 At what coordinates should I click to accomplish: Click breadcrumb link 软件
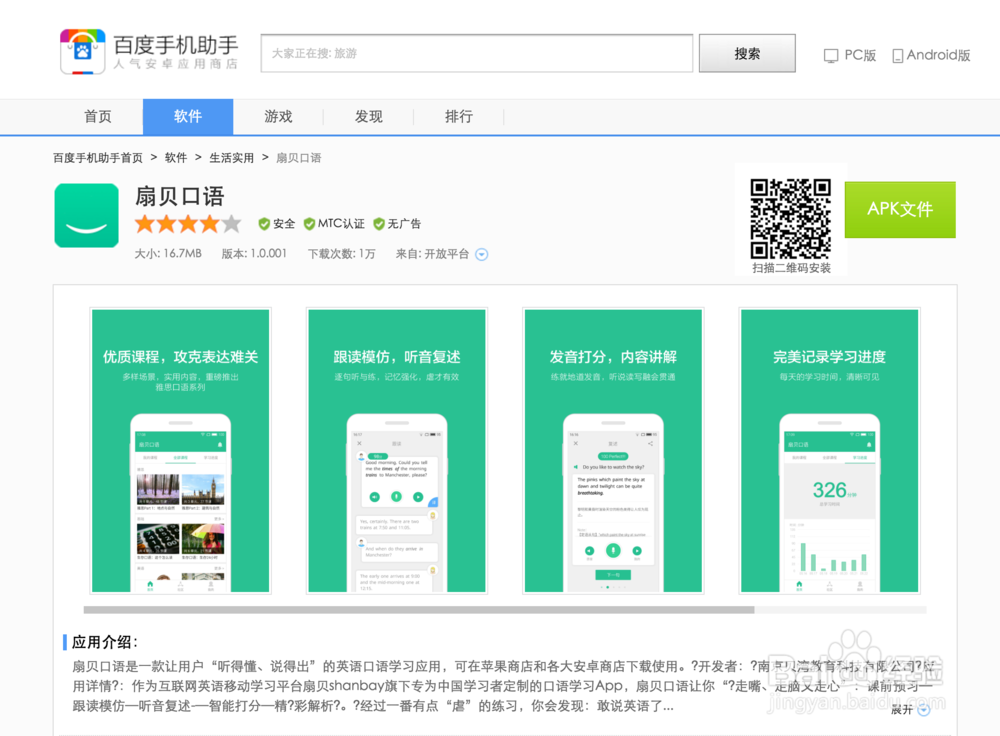click(176, 158)
